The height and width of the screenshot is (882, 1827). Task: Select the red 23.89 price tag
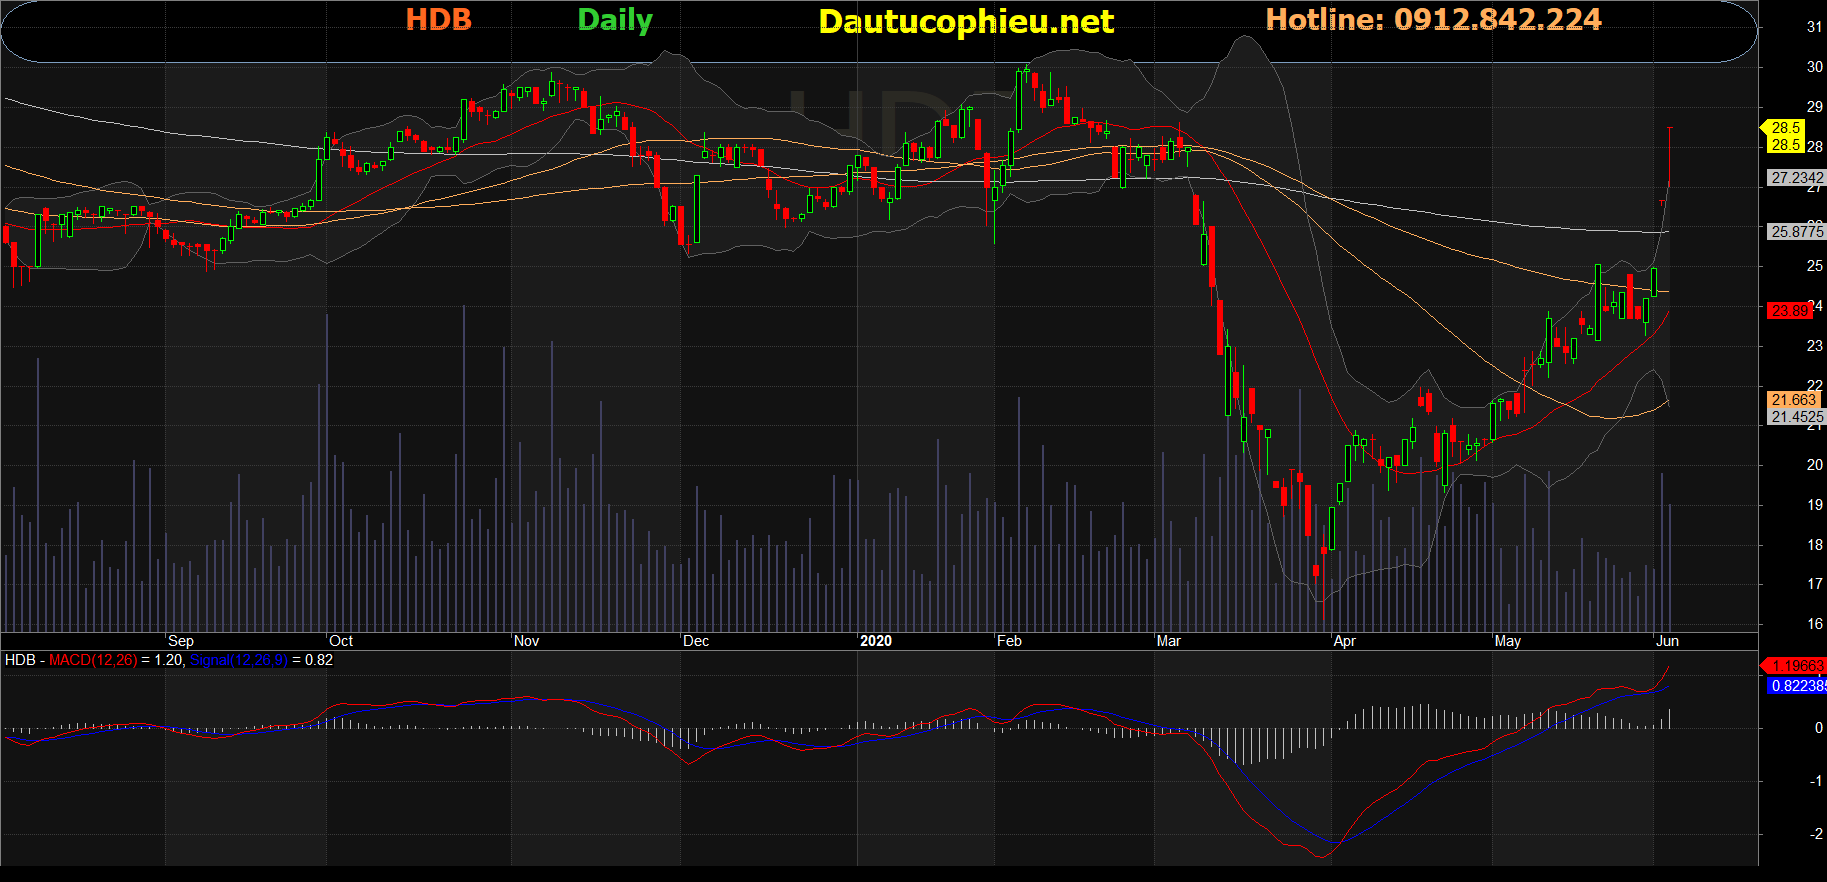click(x=1789, y=311)
